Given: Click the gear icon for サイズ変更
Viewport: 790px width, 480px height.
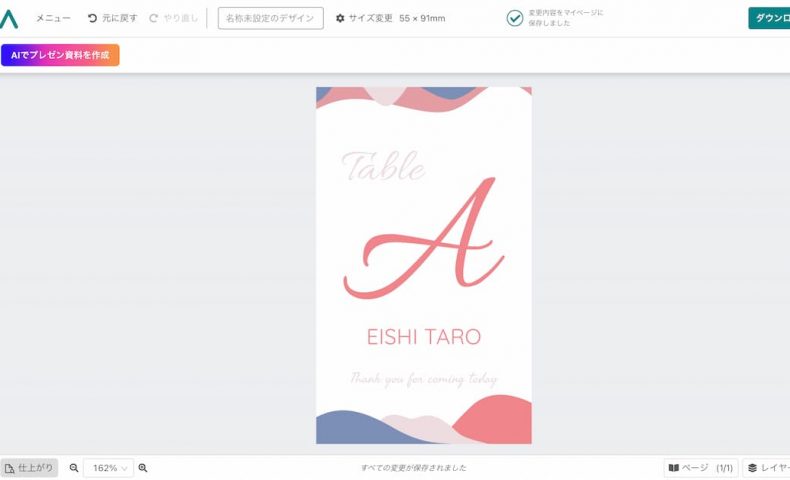Looking at the screenshot, I should 340,18.
